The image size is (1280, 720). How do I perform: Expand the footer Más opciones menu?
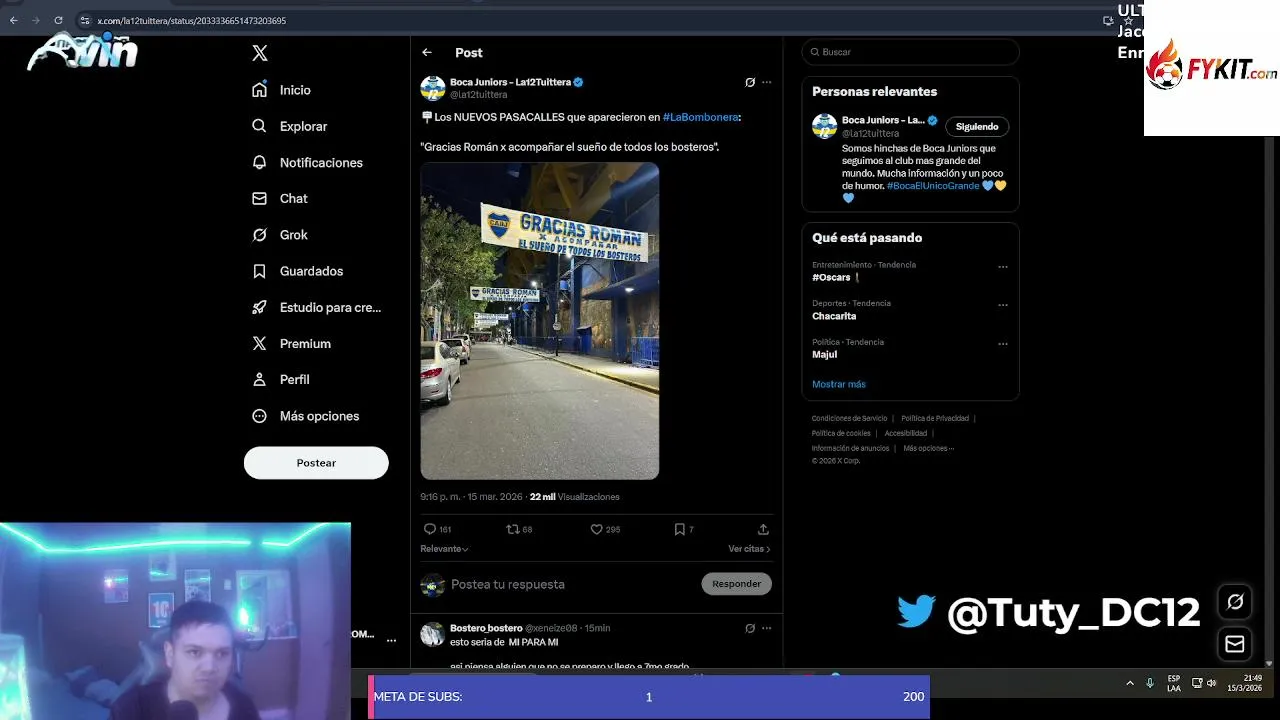[x=928, y=448]
